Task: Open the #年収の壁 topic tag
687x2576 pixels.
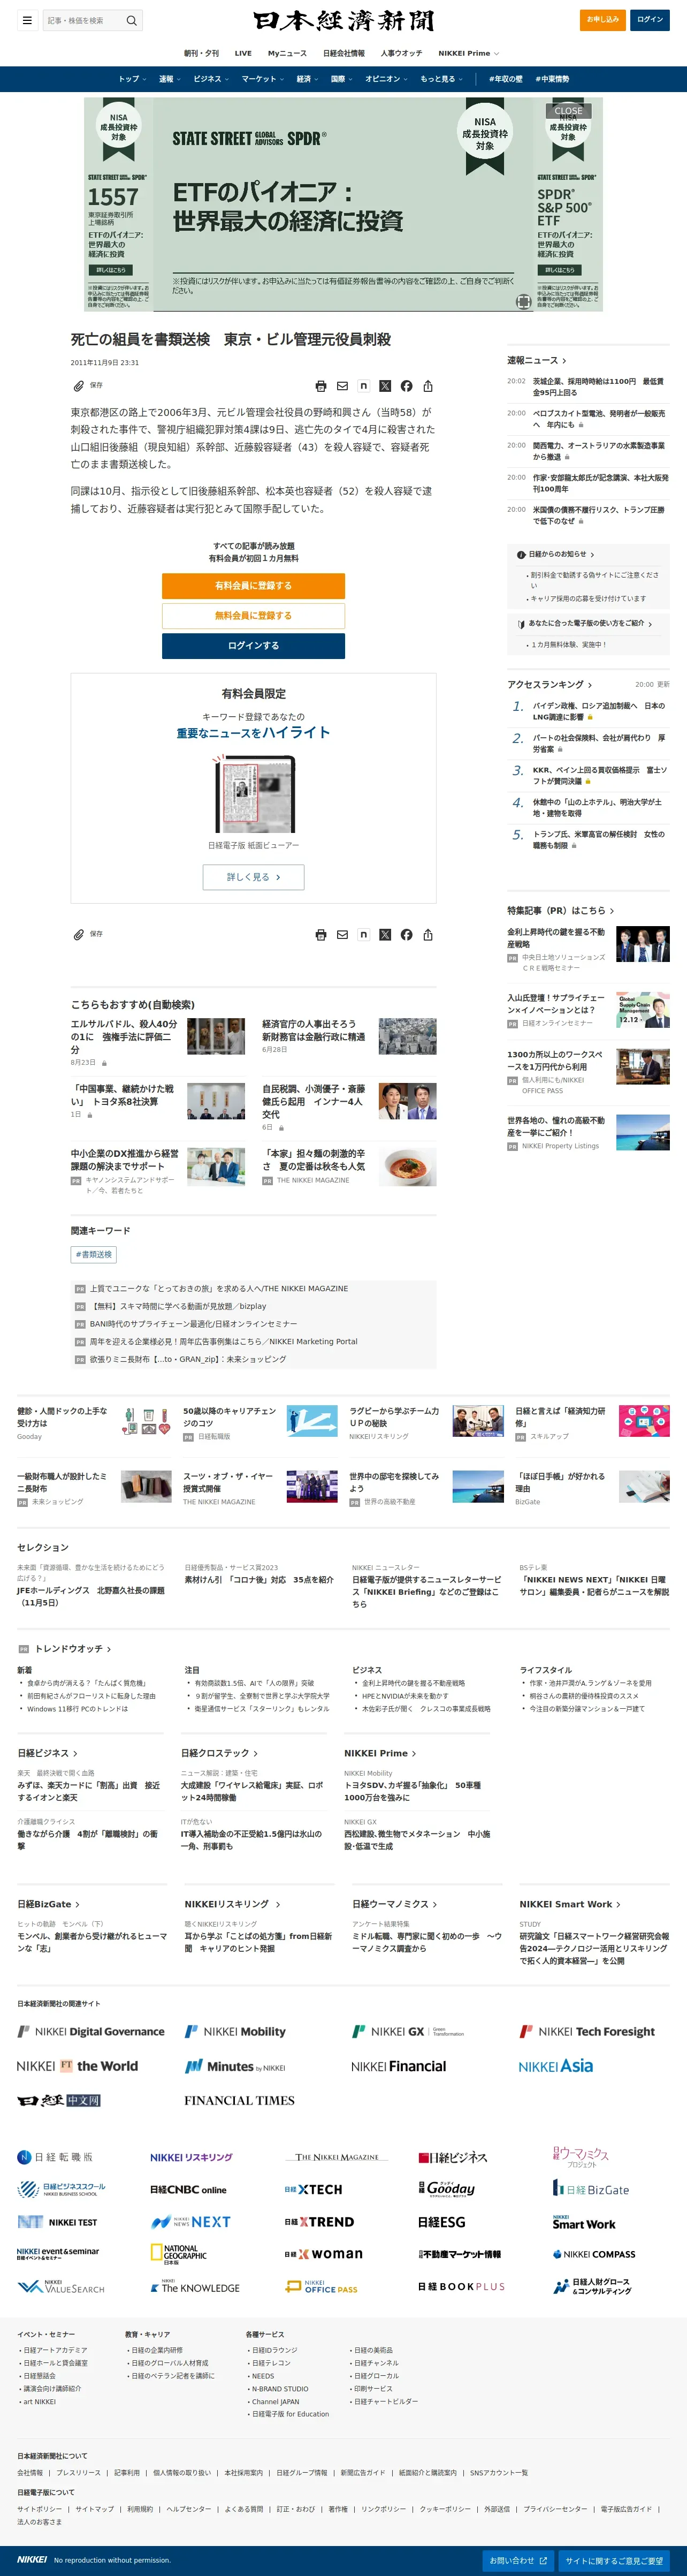Action: [505, 79]
